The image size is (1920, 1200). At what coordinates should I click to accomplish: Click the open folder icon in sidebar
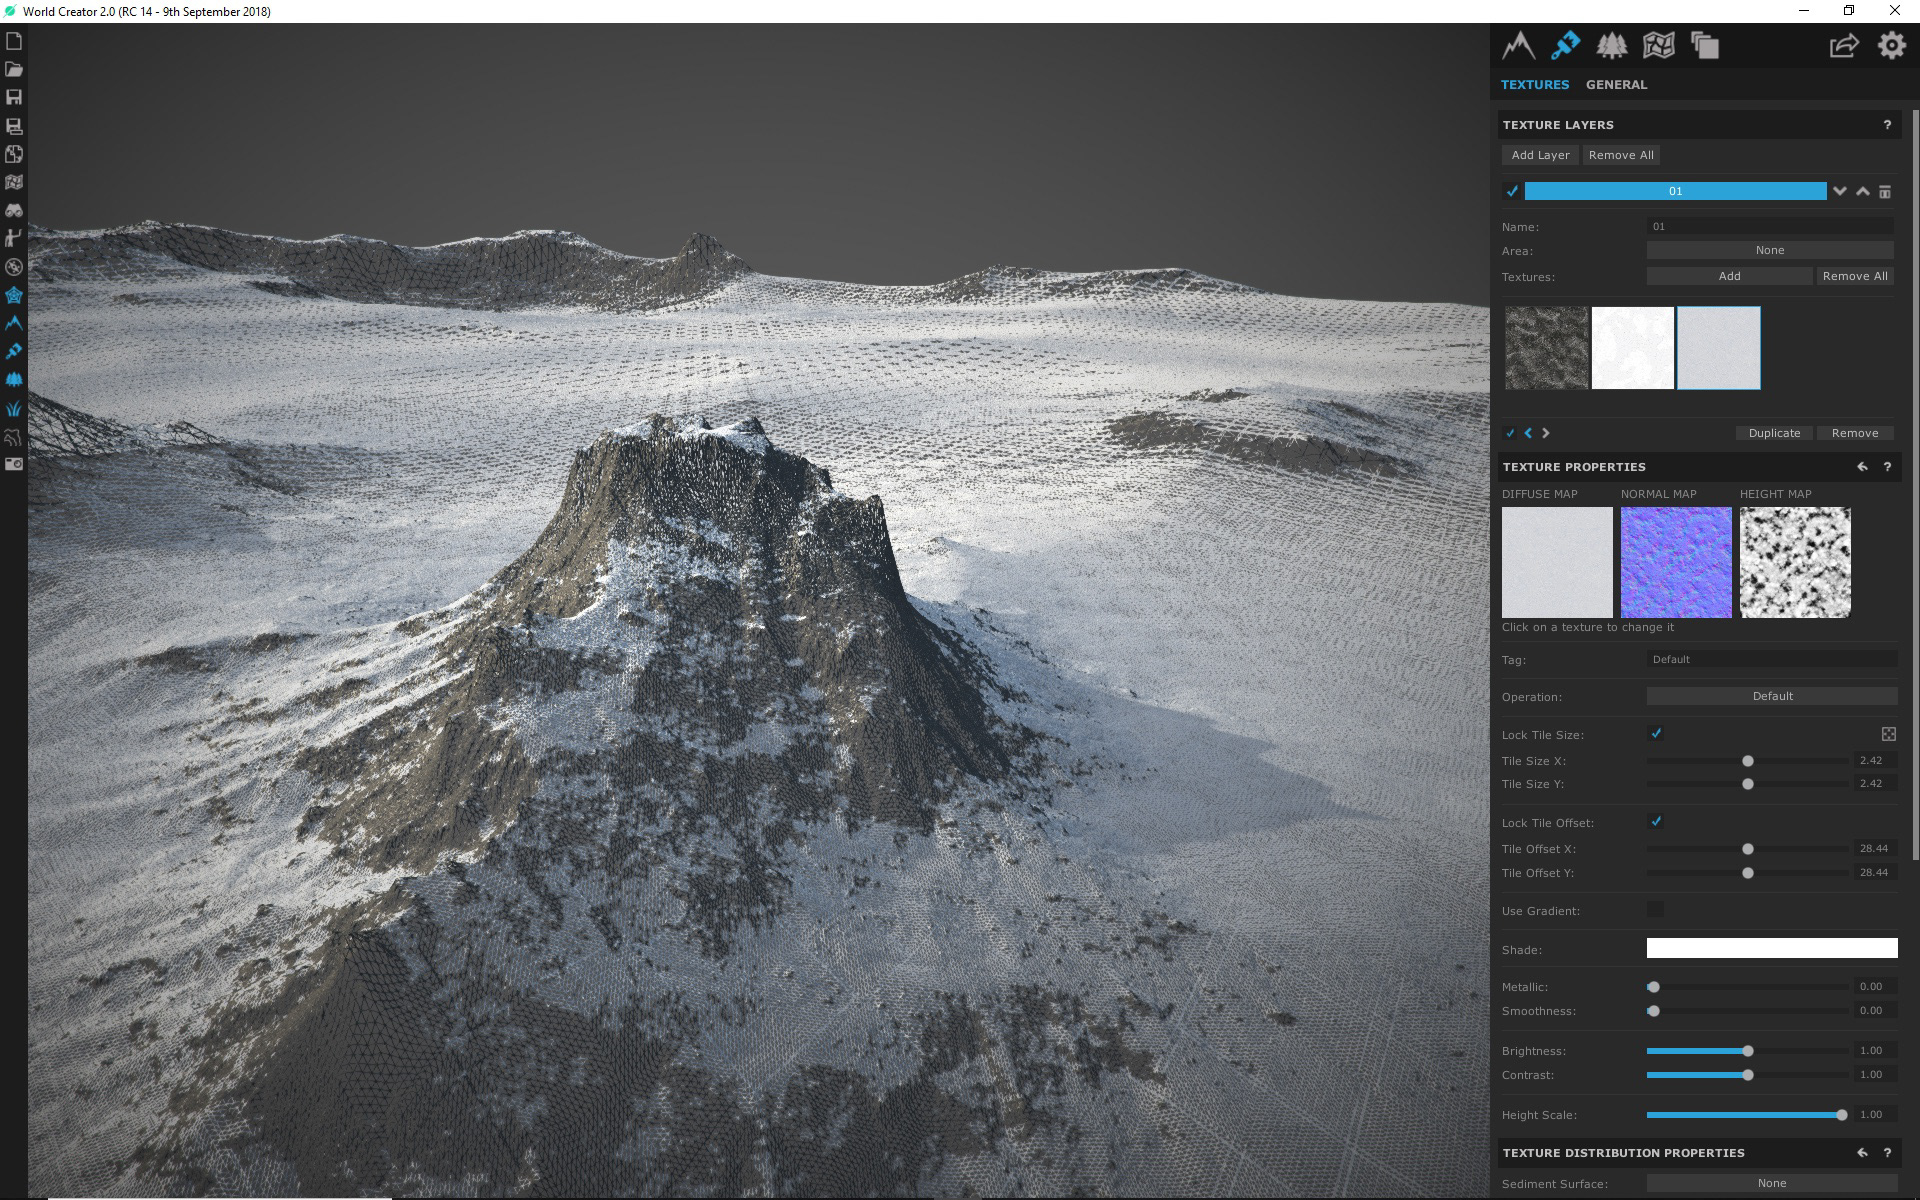click(x=14, y=70)
